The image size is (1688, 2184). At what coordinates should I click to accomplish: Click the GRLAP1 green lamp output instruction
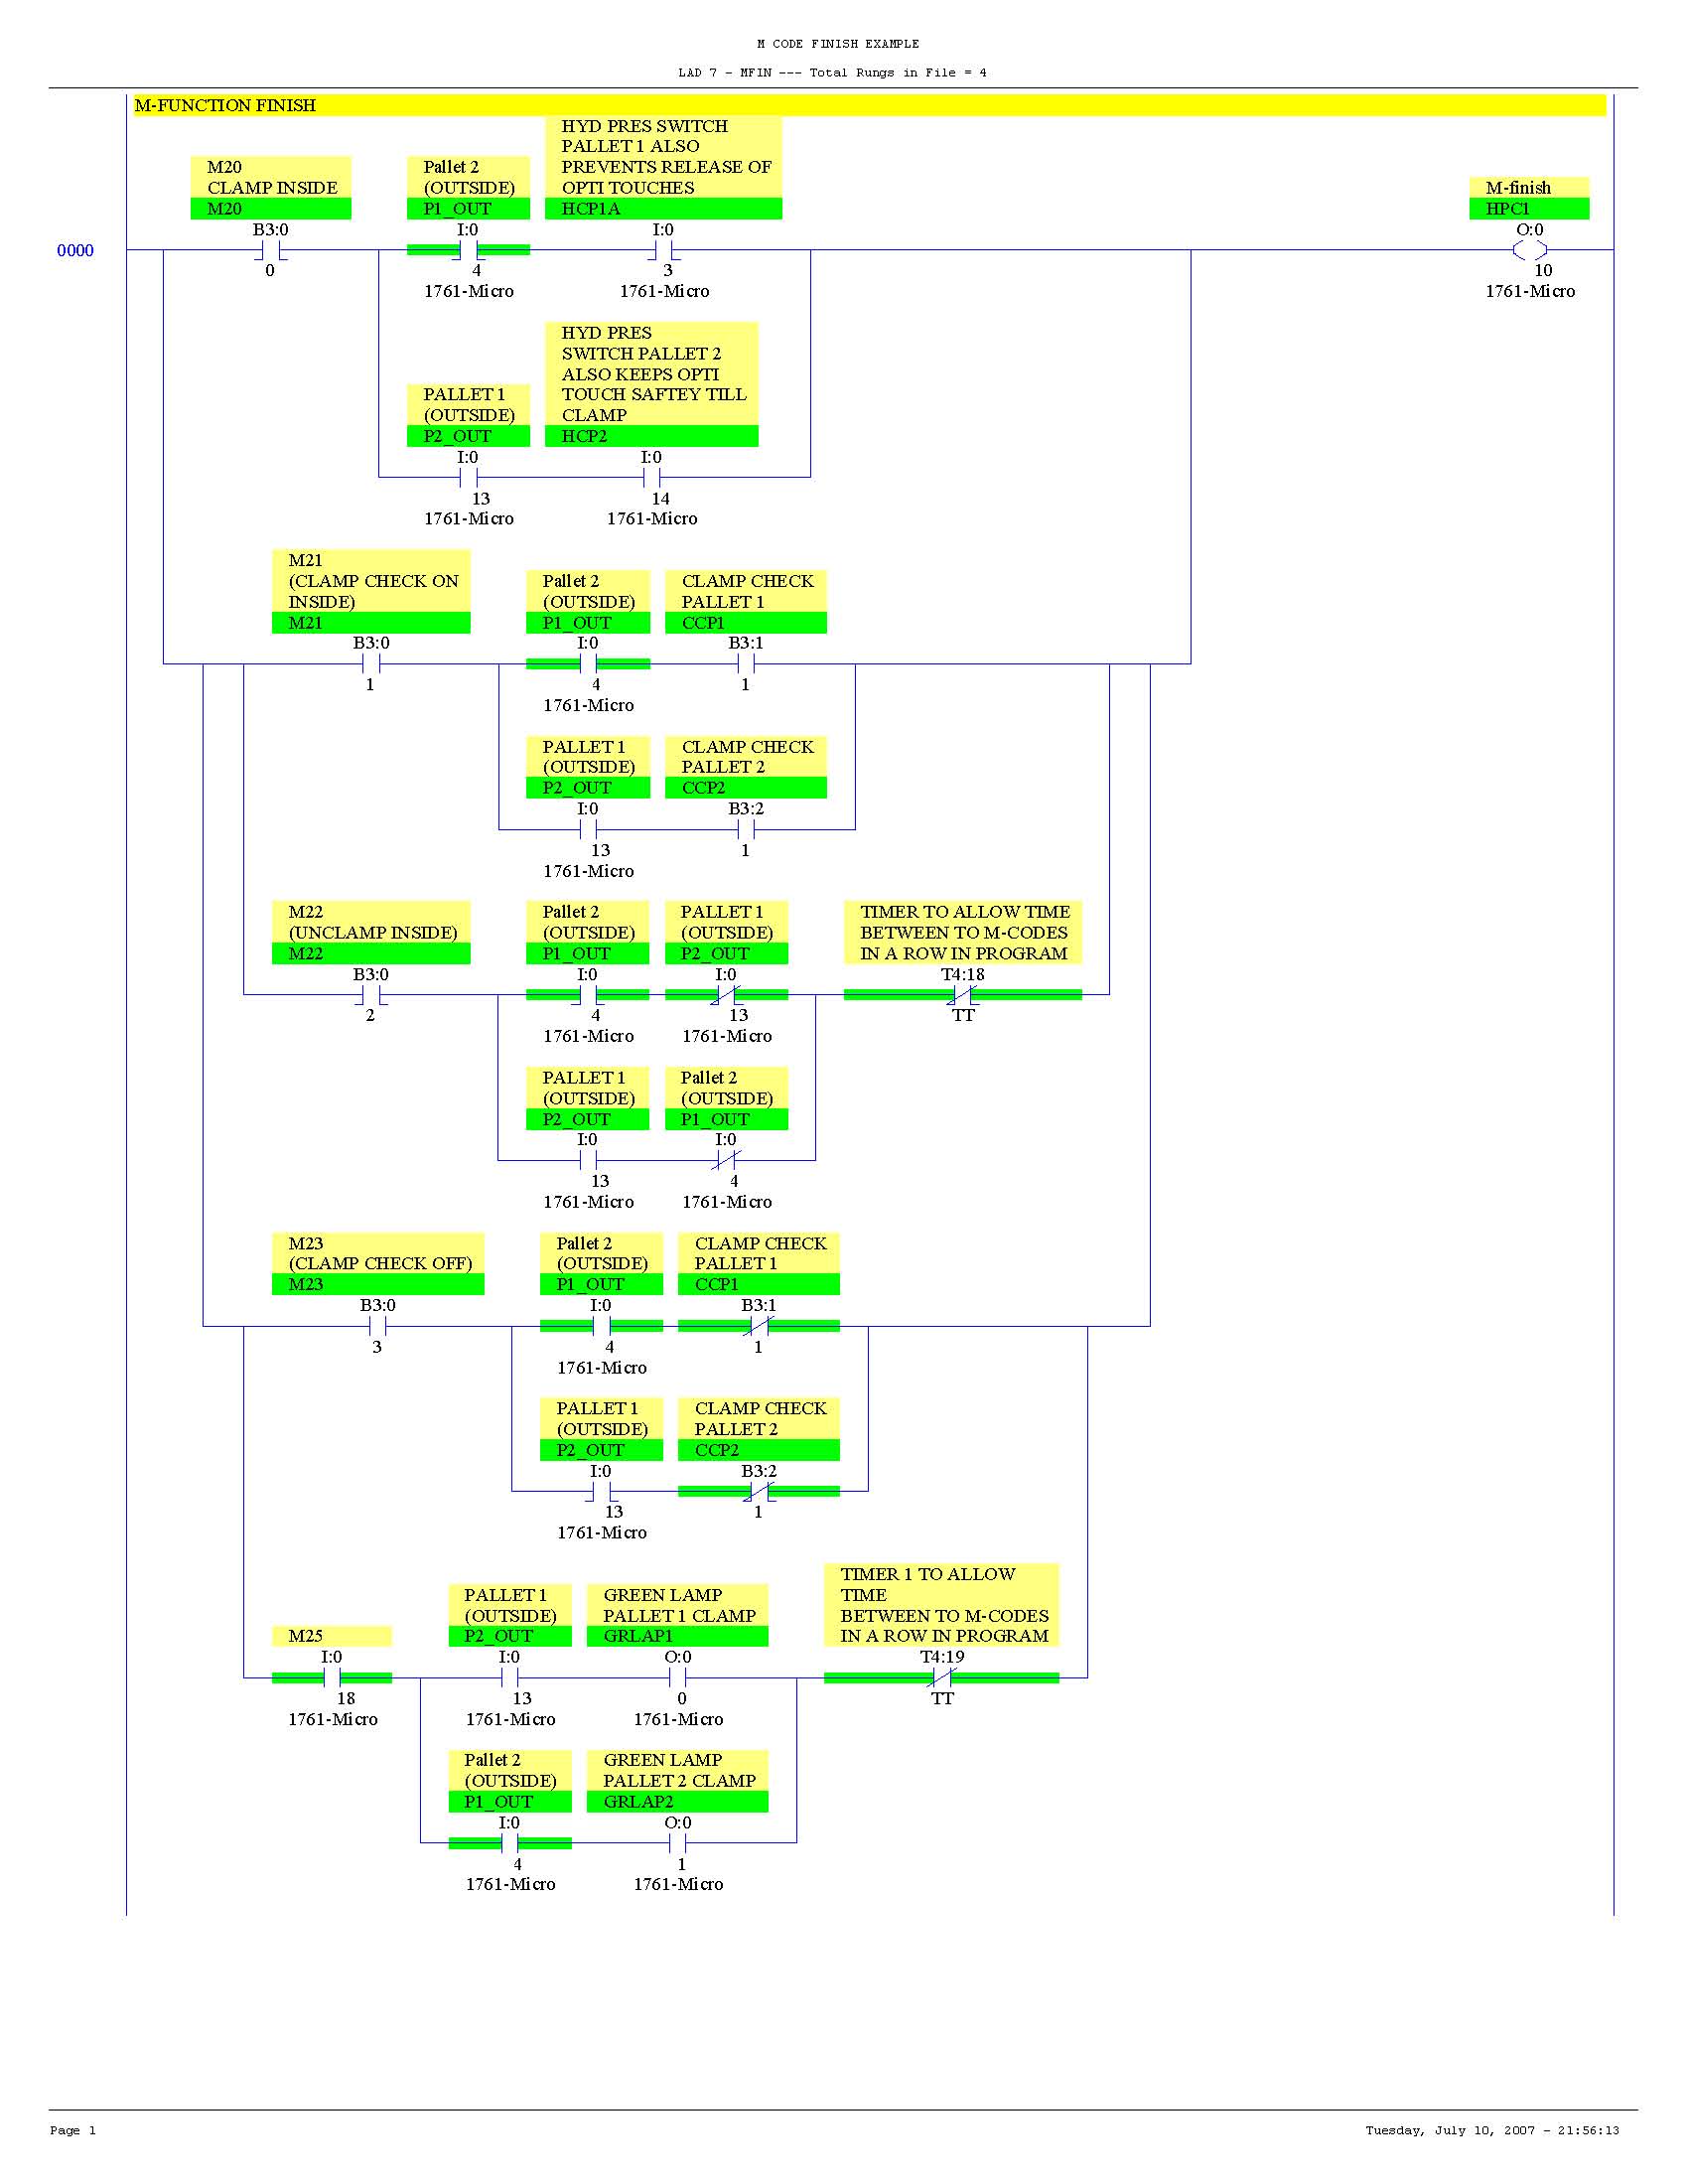point(680,1678)
